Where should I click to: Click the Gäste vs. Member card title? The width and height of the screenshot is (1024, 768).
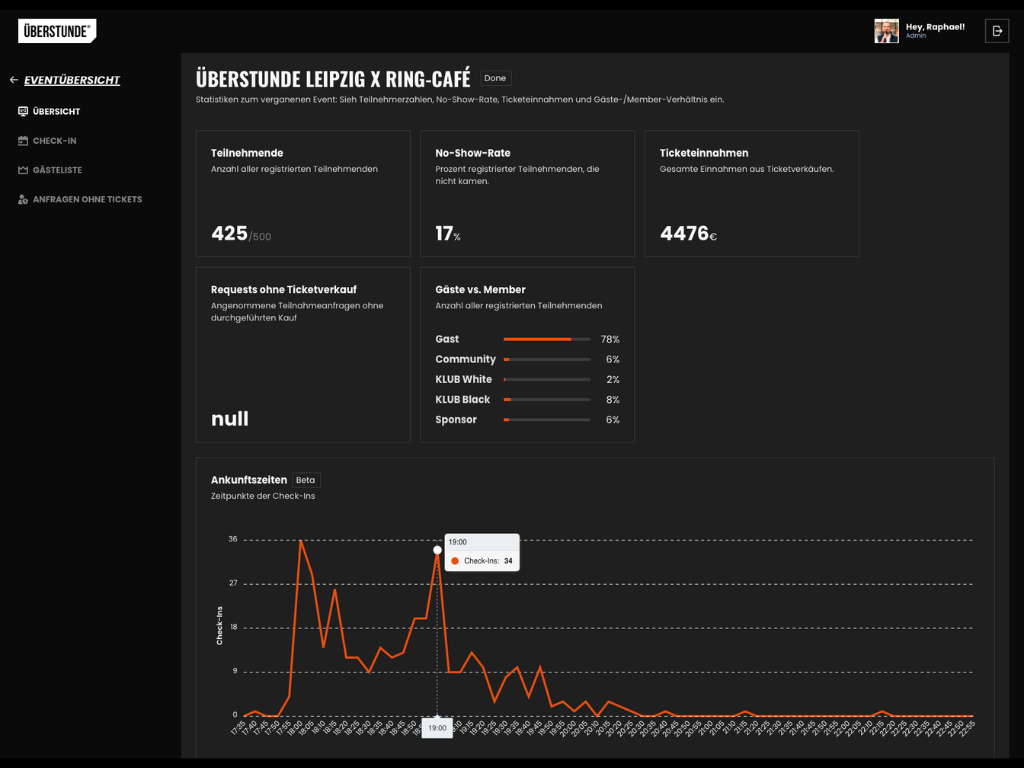tap(481, 289)
